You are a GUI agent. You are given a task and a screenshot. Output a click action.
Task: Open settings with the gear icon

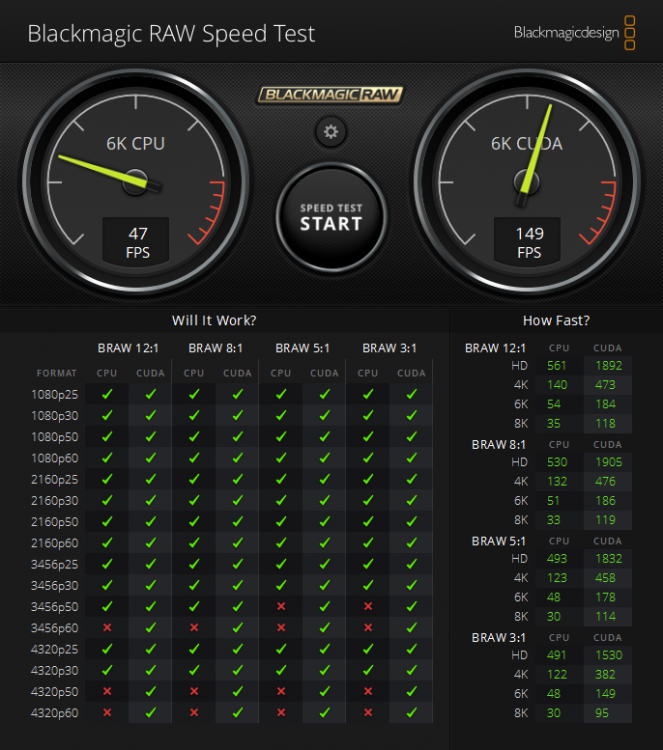coord(331,132)
